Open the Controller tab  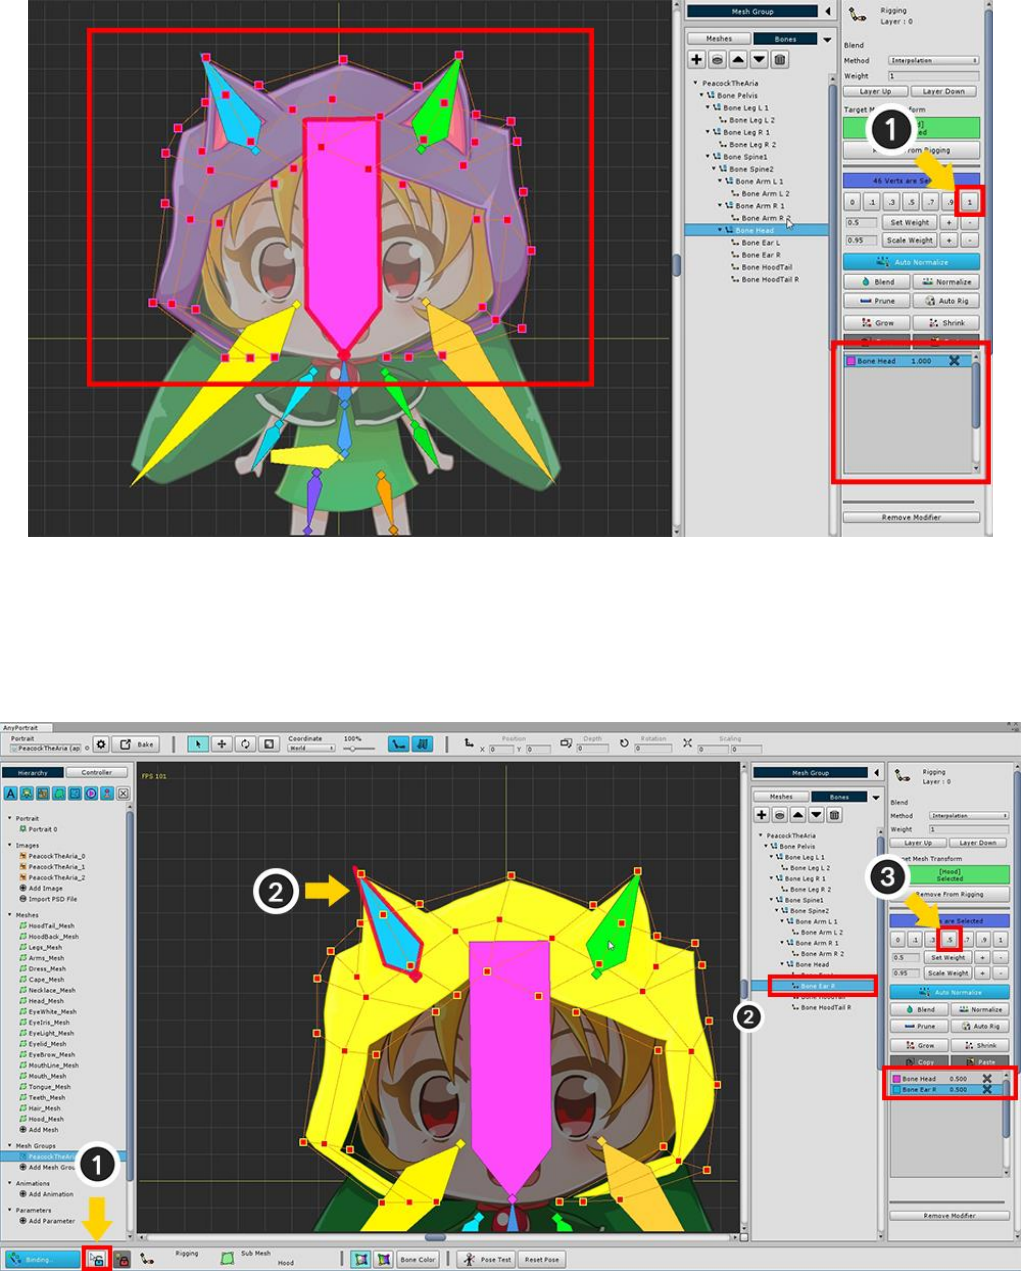(97, 773)
